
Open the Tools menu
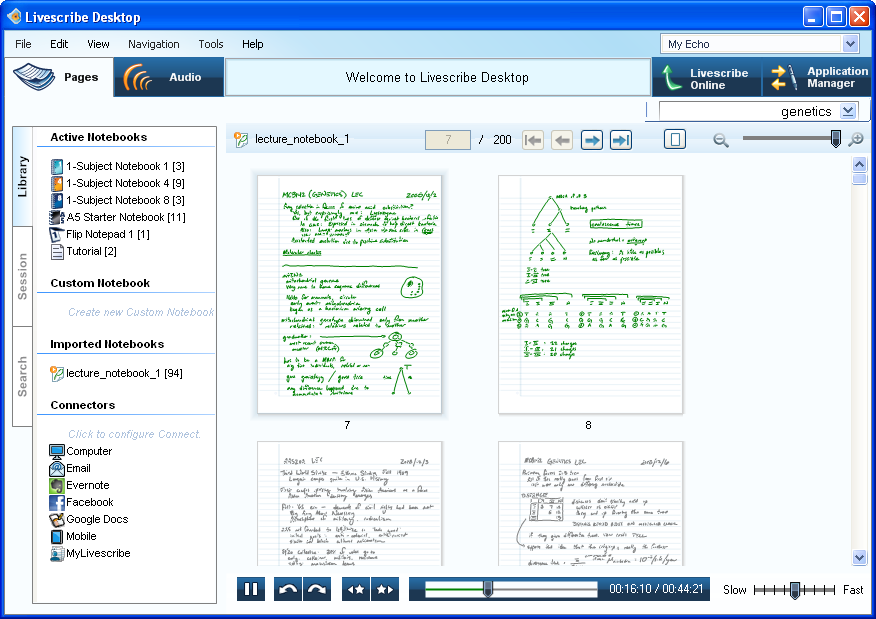[x=210, y=44]
